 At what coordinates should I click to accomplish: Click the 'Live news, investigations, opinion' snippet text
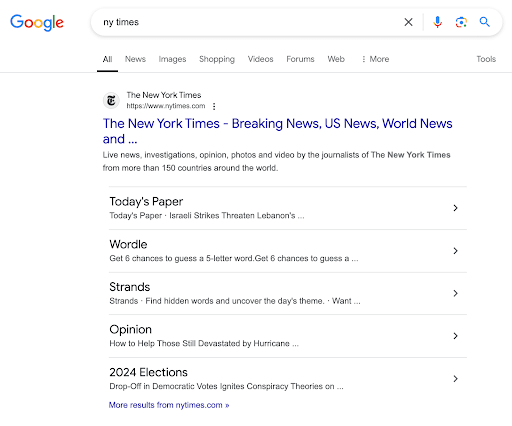(x=276, y=161)
